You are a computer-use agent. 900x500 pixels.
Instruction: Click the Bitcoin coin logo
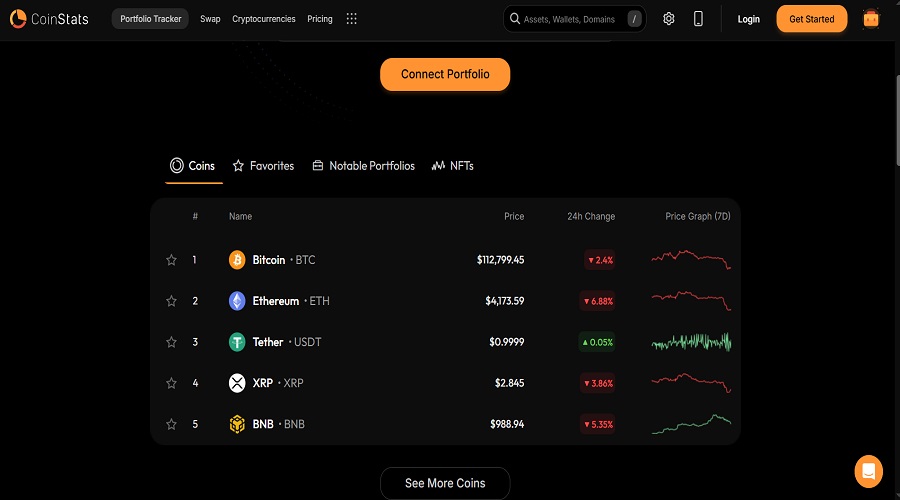coord(237,260)
